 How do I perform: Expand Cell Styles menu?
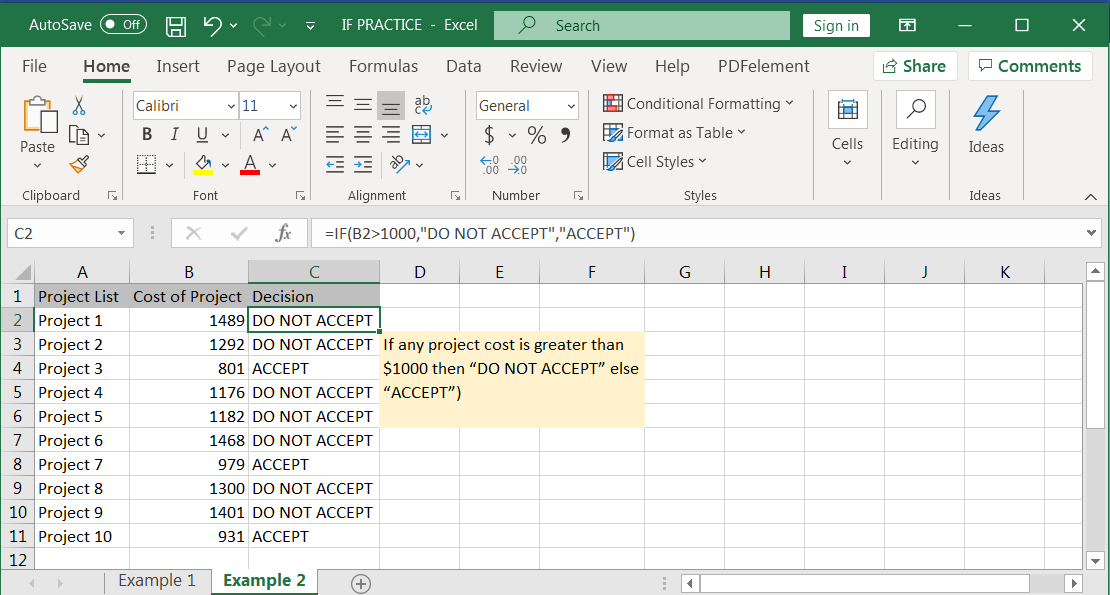(x=655, y=161)
